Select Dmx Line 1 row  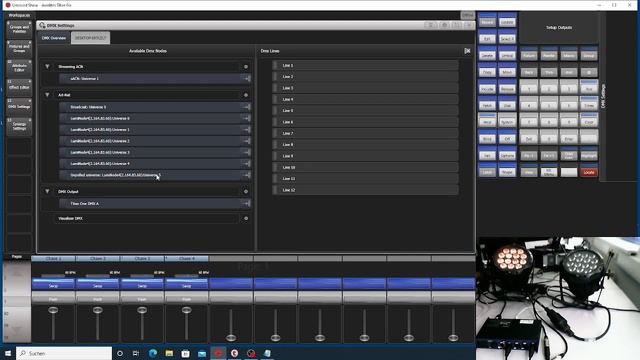[x=365, y=65]
